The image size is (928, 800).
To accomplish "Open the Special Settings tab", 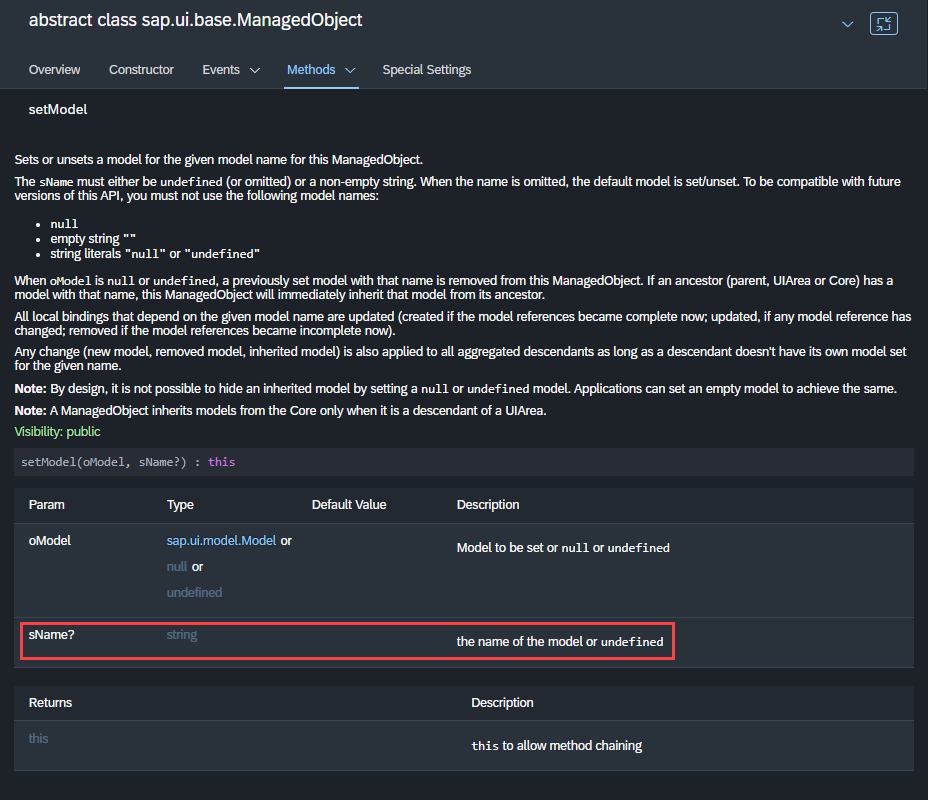I will pyautogui.click(x=427, y=70).
